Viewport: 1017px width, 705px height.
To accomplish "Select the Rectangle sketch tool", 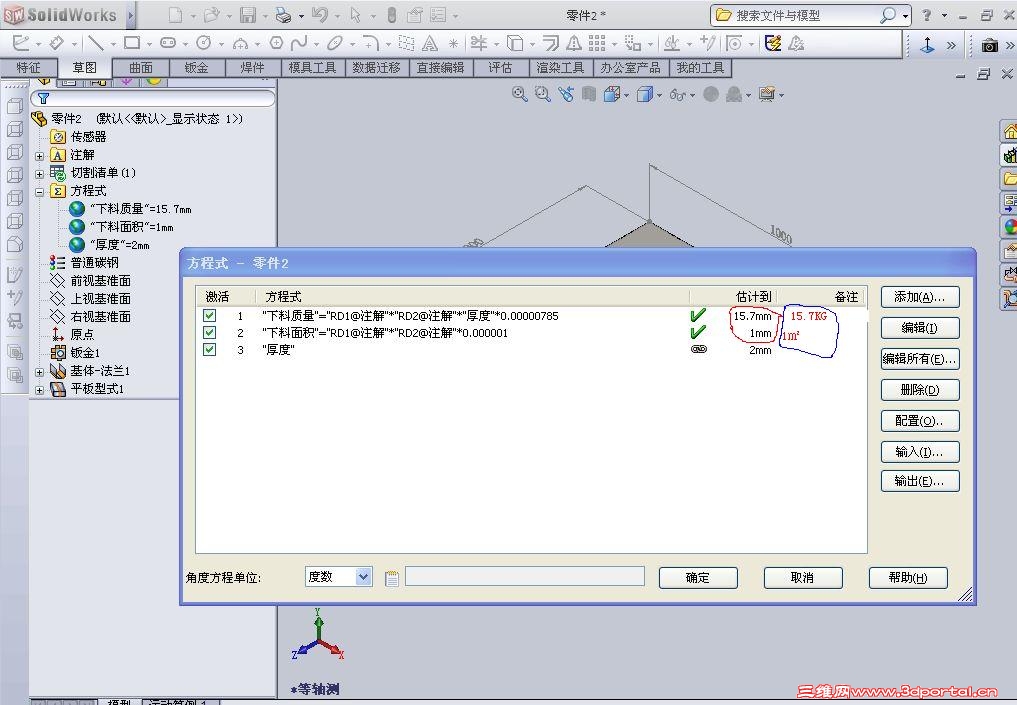I will pyautogui.click(x=132, y=43).
